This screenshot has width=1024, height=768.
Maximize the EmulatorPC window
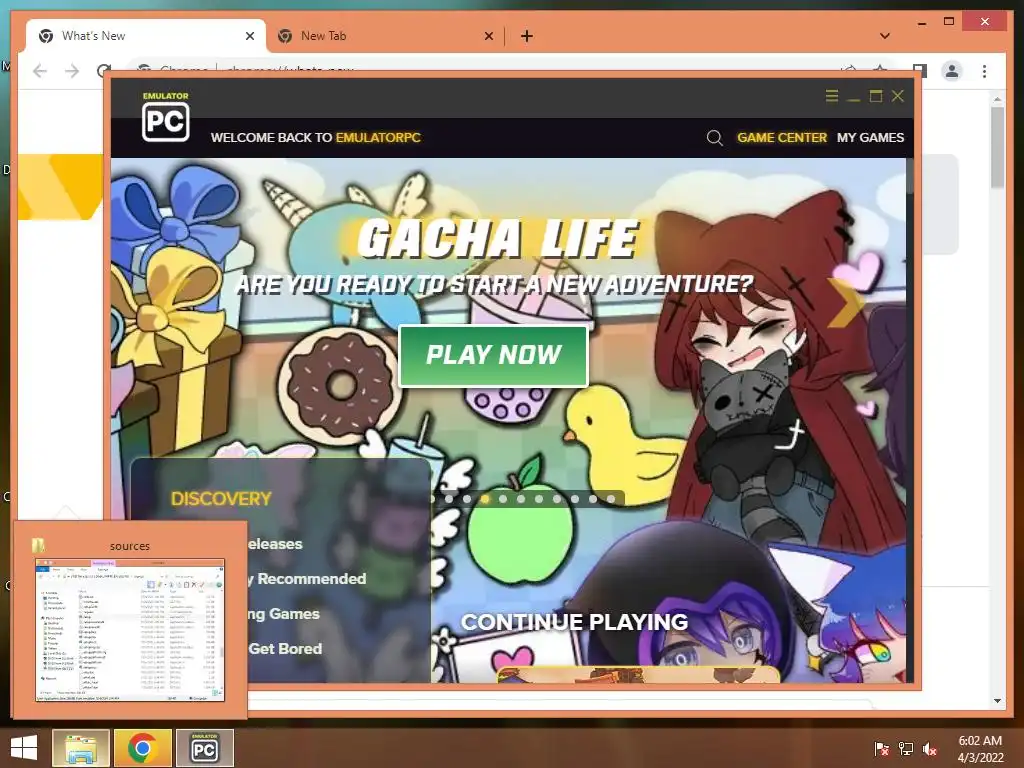tap(876, 96)
